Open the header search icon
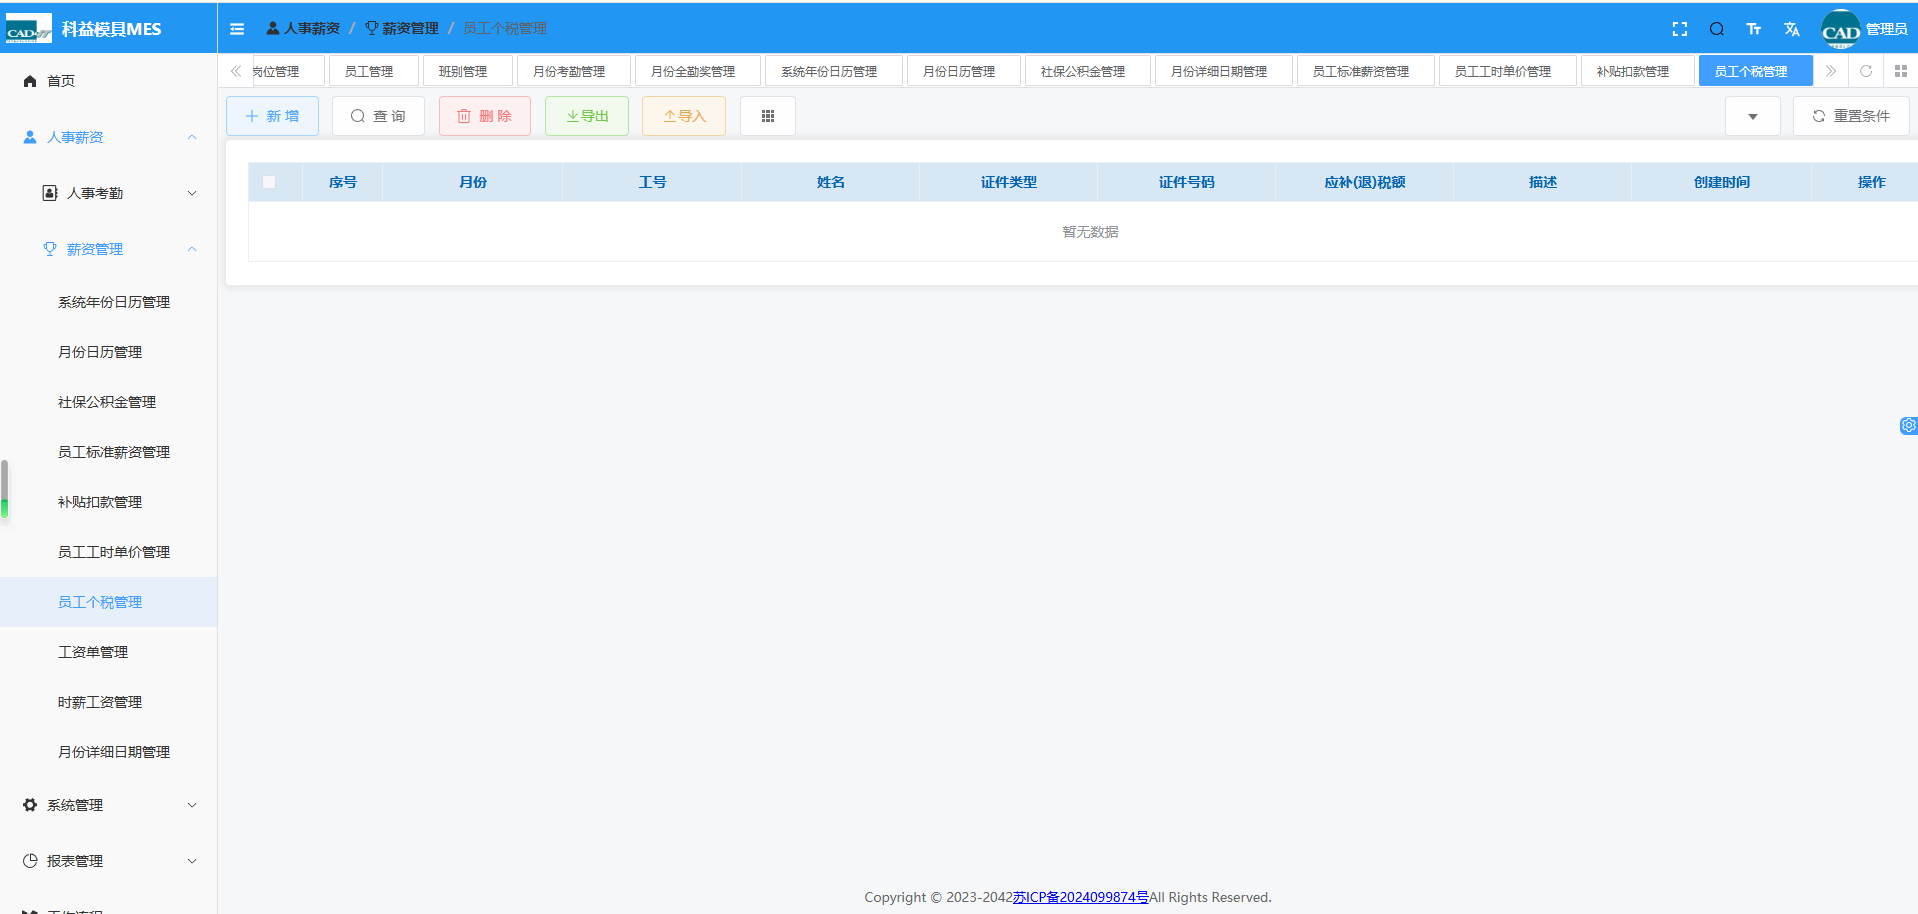Image resolution: width=1918 pixels, height=914 pixels. tap(1717, 29)
